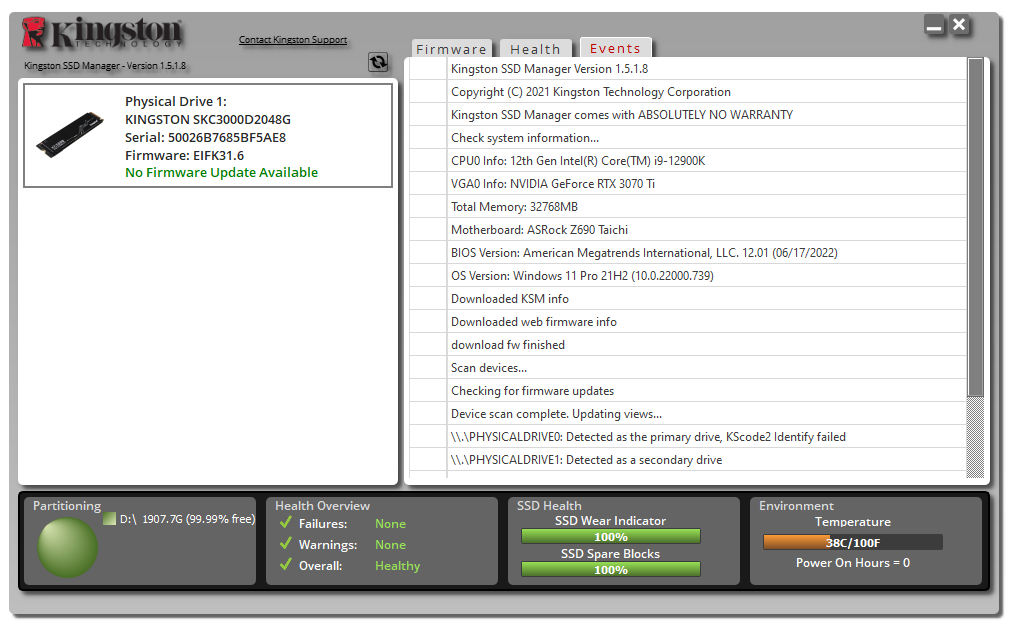The image size is (1011, 626).
Task: Click 'No Firmware Update Available' text
Action: (x=221, y=173)
